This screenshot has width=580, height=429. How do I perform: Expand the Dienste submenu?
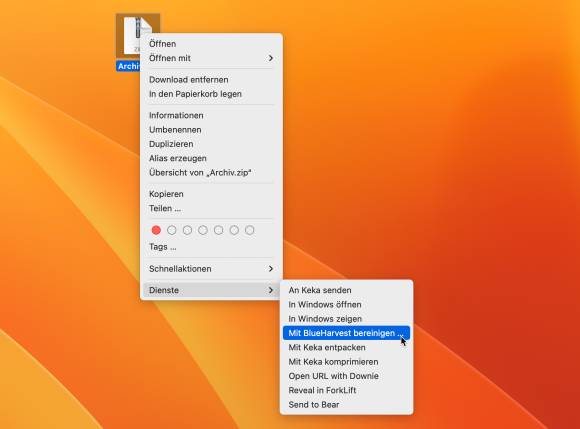coord(211,290)
